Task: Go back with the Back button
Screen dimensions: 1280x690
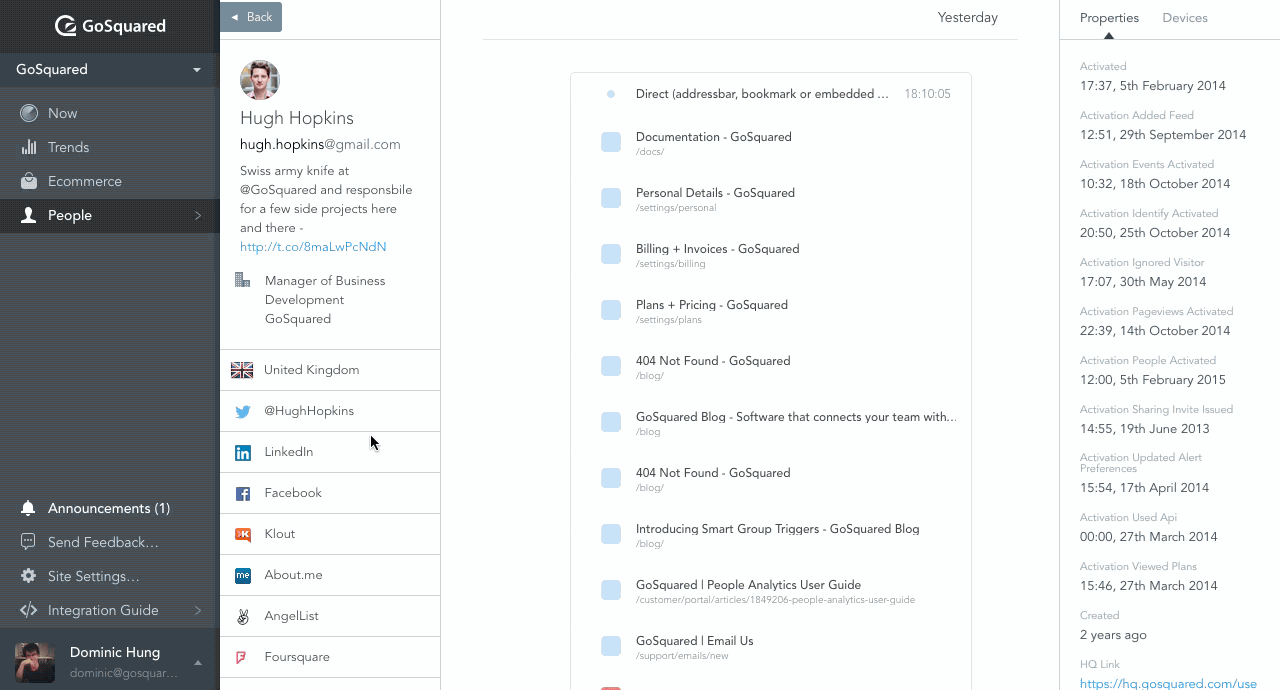Action: click(x=251, y=17)
